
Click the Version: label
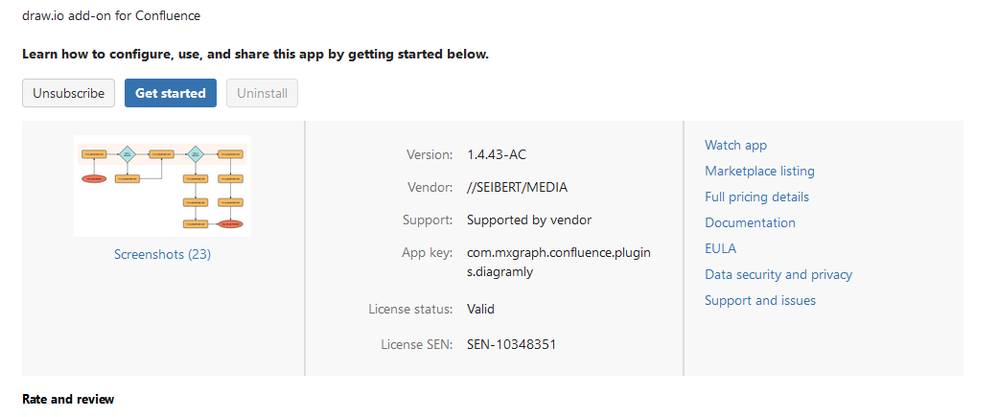[x=429, y=155]
